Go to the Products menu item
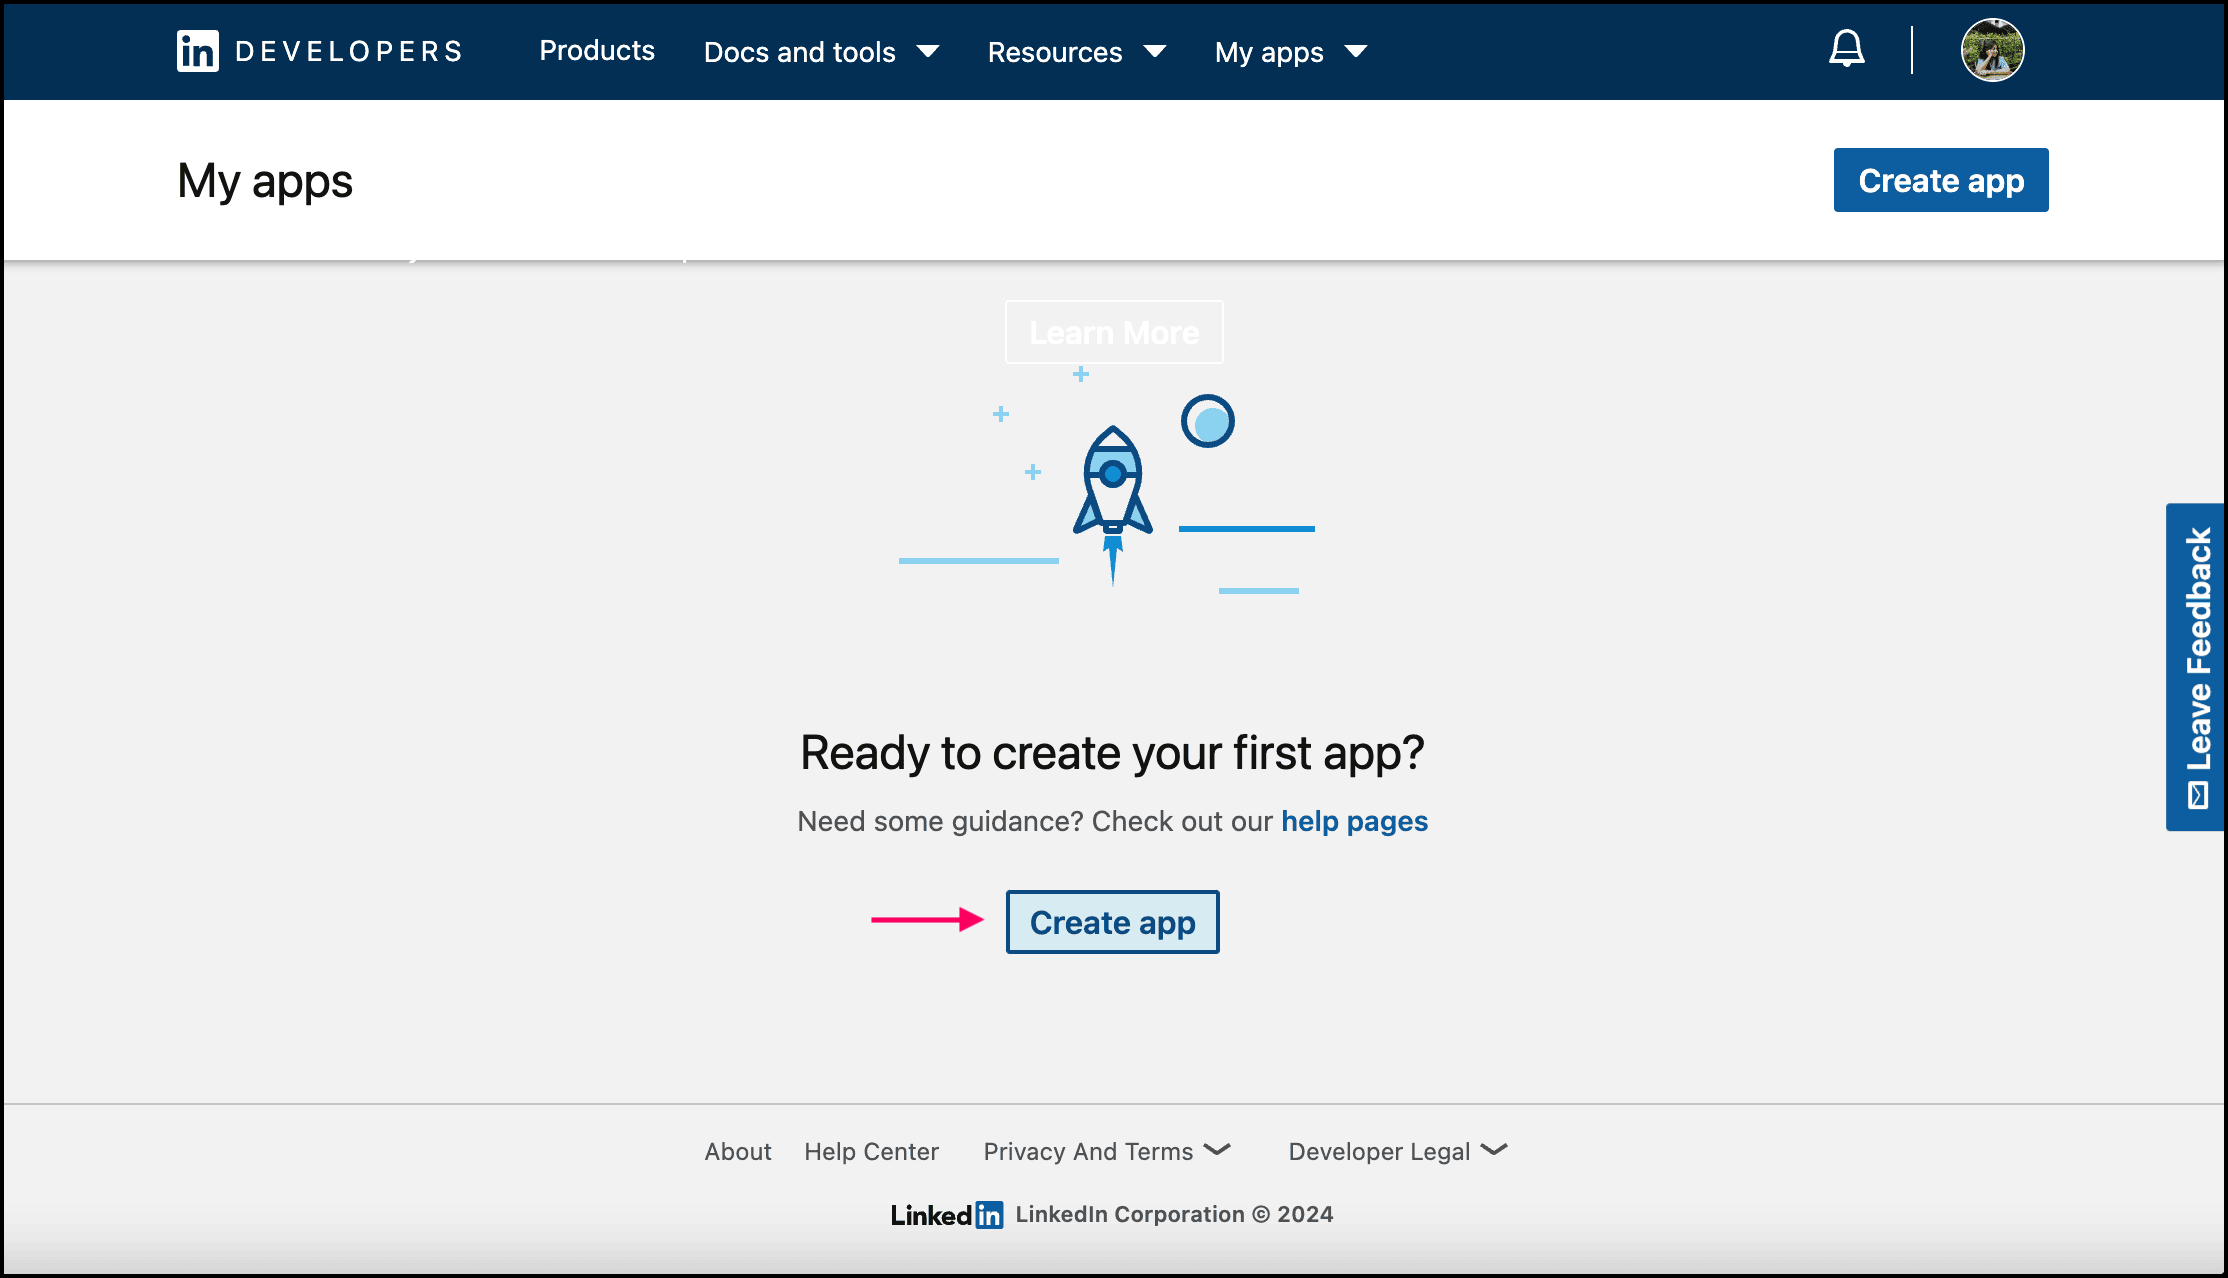Viewport: 2228px width, 1278px height. pyautogui.click(x=597, y=51)
